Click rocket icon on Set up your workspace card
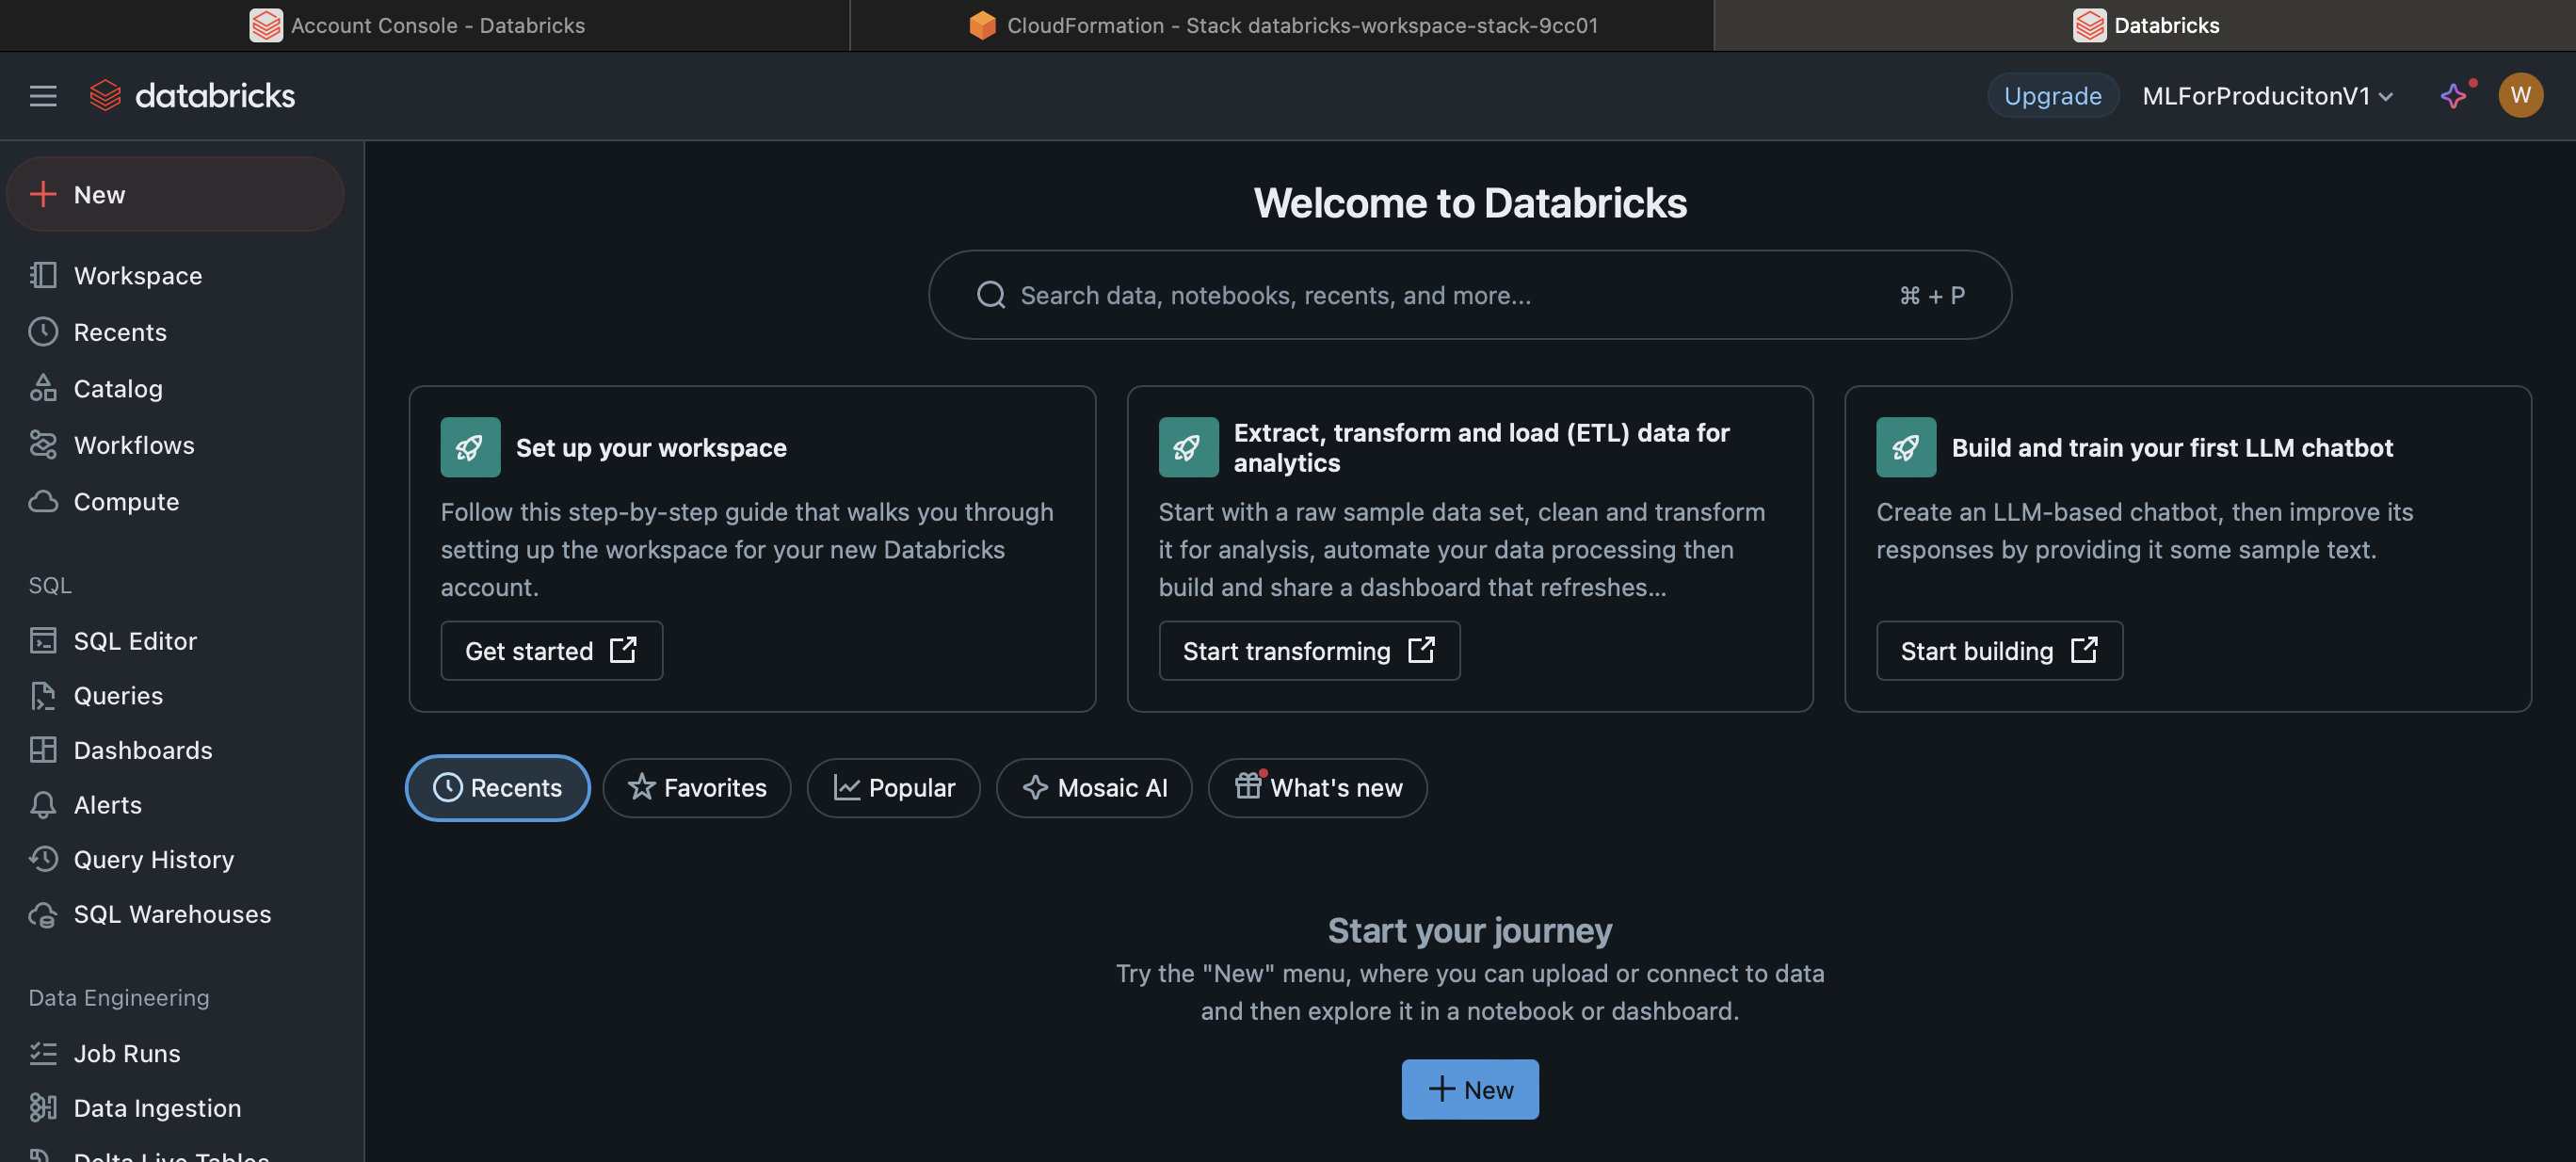Screen dimensions: 2576x1162 point(470,447)
